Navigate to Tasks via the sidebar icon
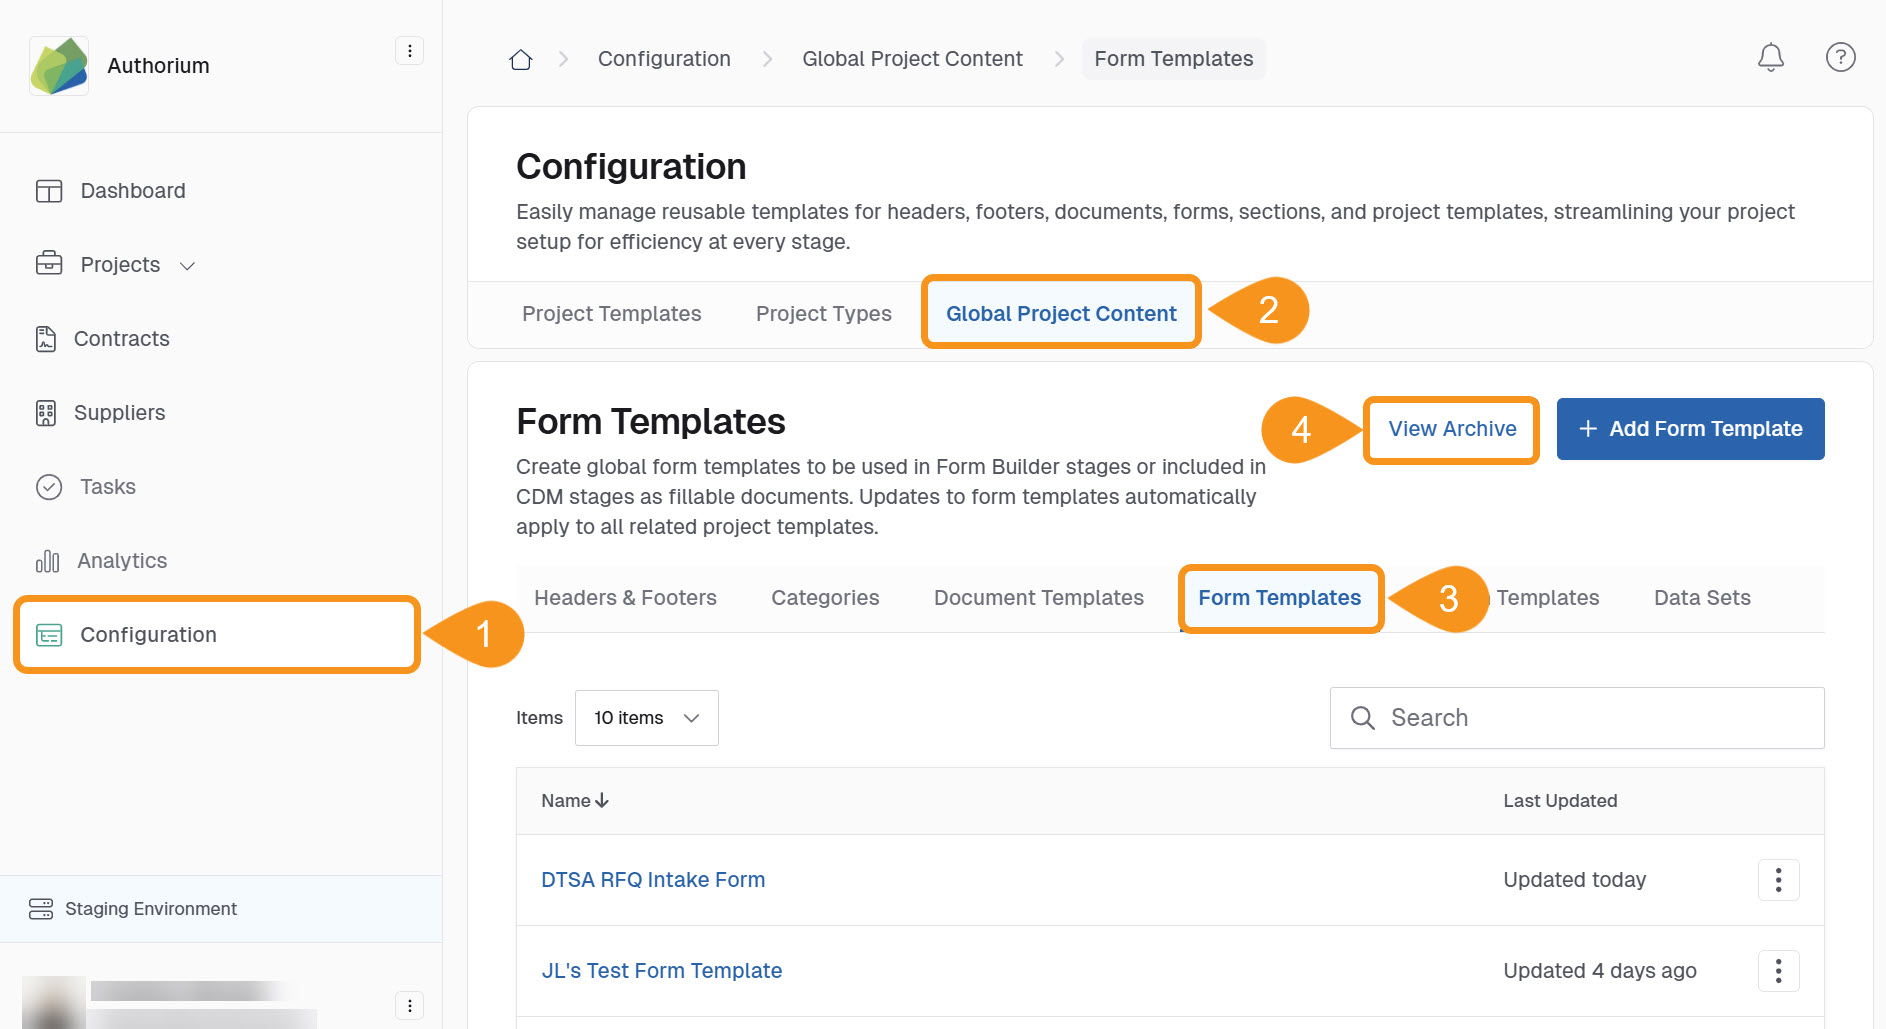 click(106, 487)
